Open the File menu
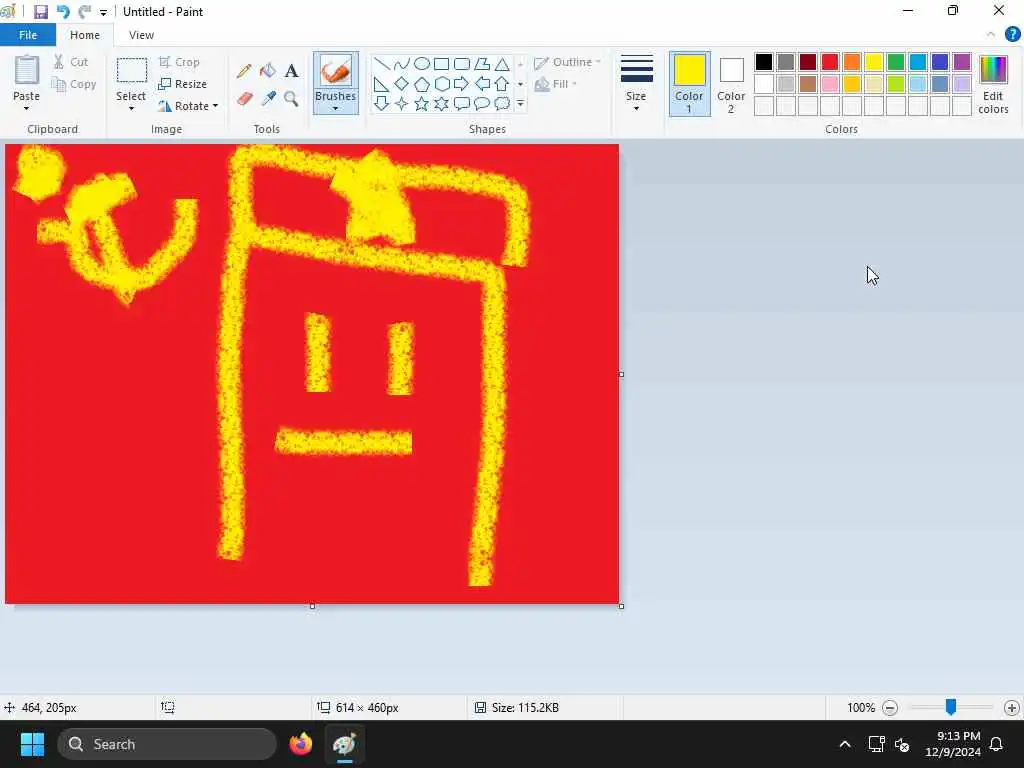The width and height of the screenshot is (1024, 768). point(28,35)
